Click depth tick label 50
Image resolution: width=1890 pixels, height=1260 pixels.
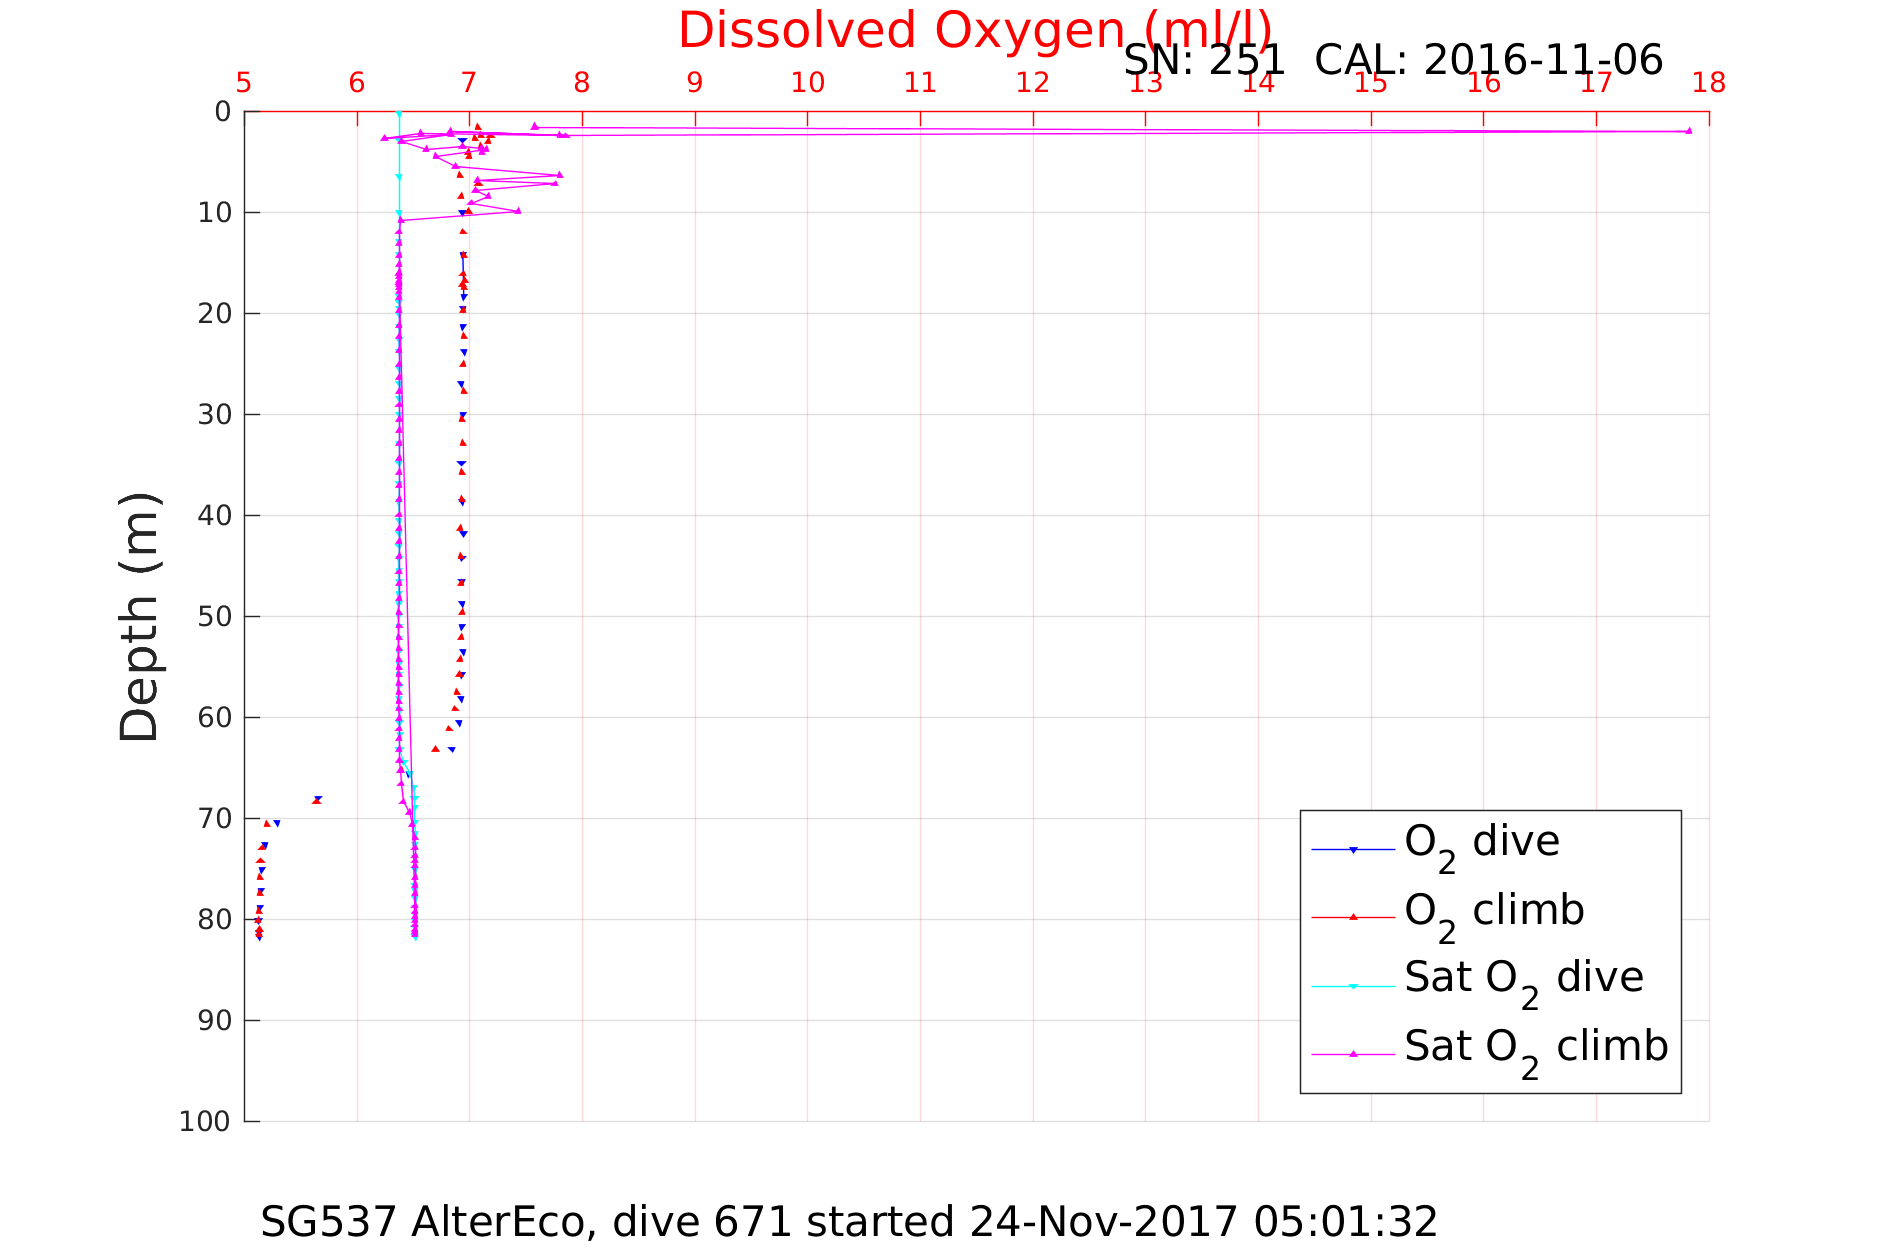[x=215, y=617]
